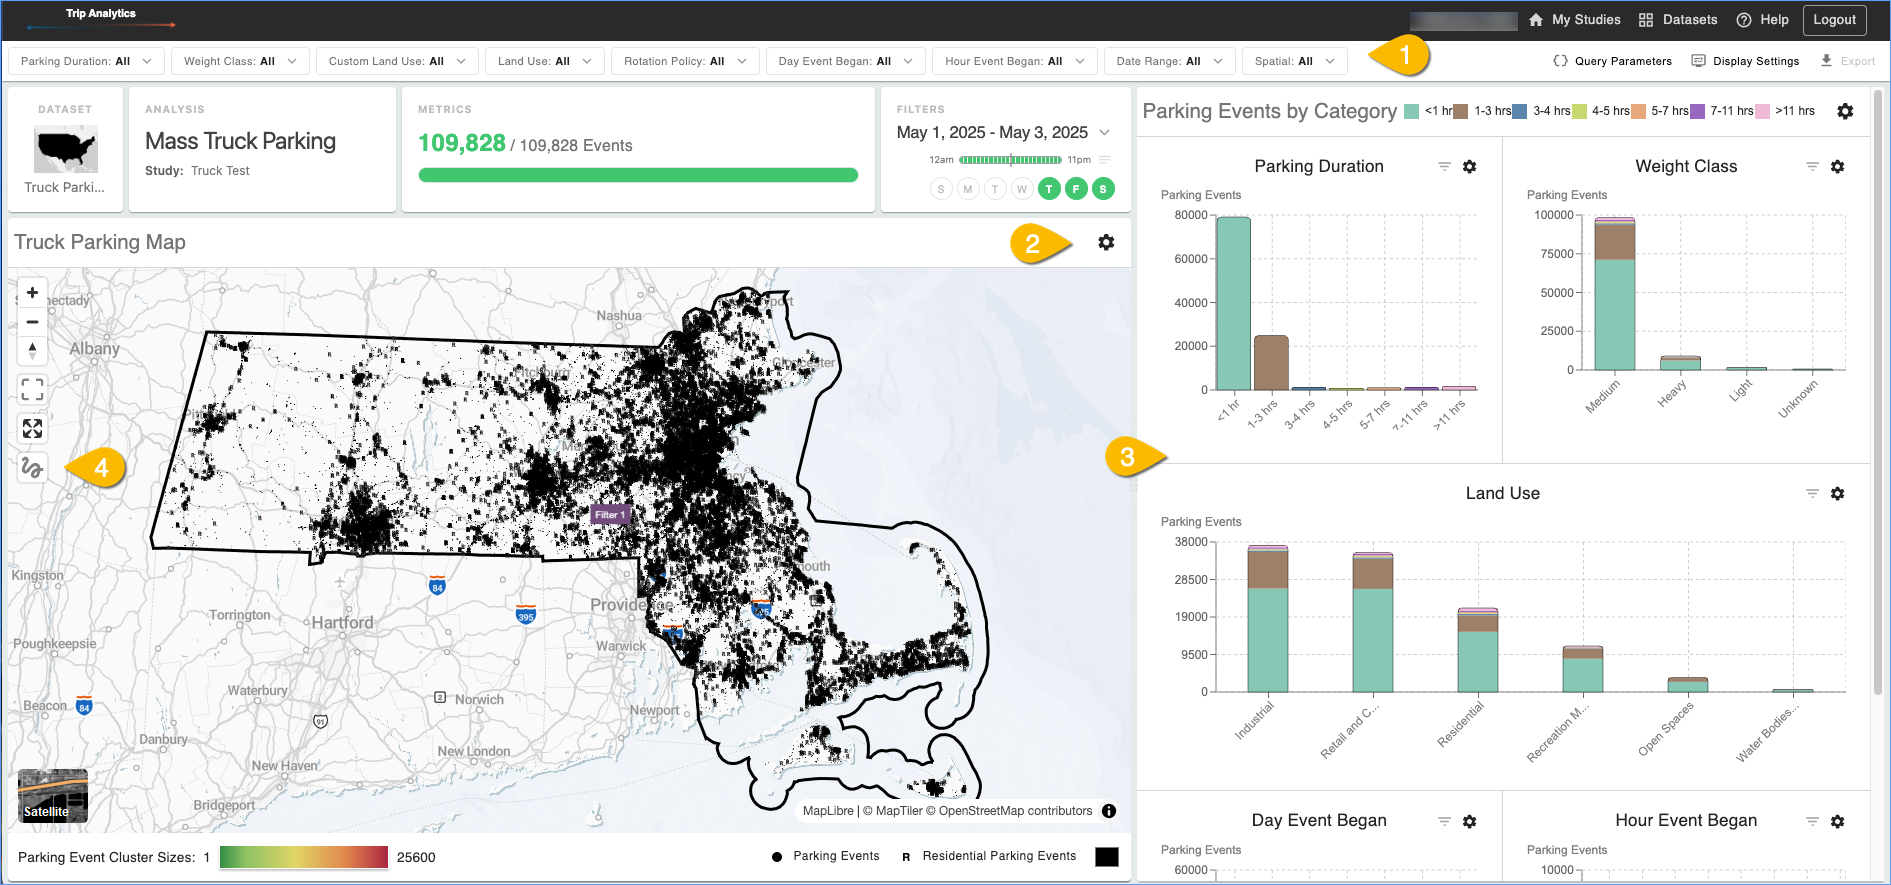1891x885 pixels.
Task: Open the Weight Class chart gear settings
Action: point(1838,167)
